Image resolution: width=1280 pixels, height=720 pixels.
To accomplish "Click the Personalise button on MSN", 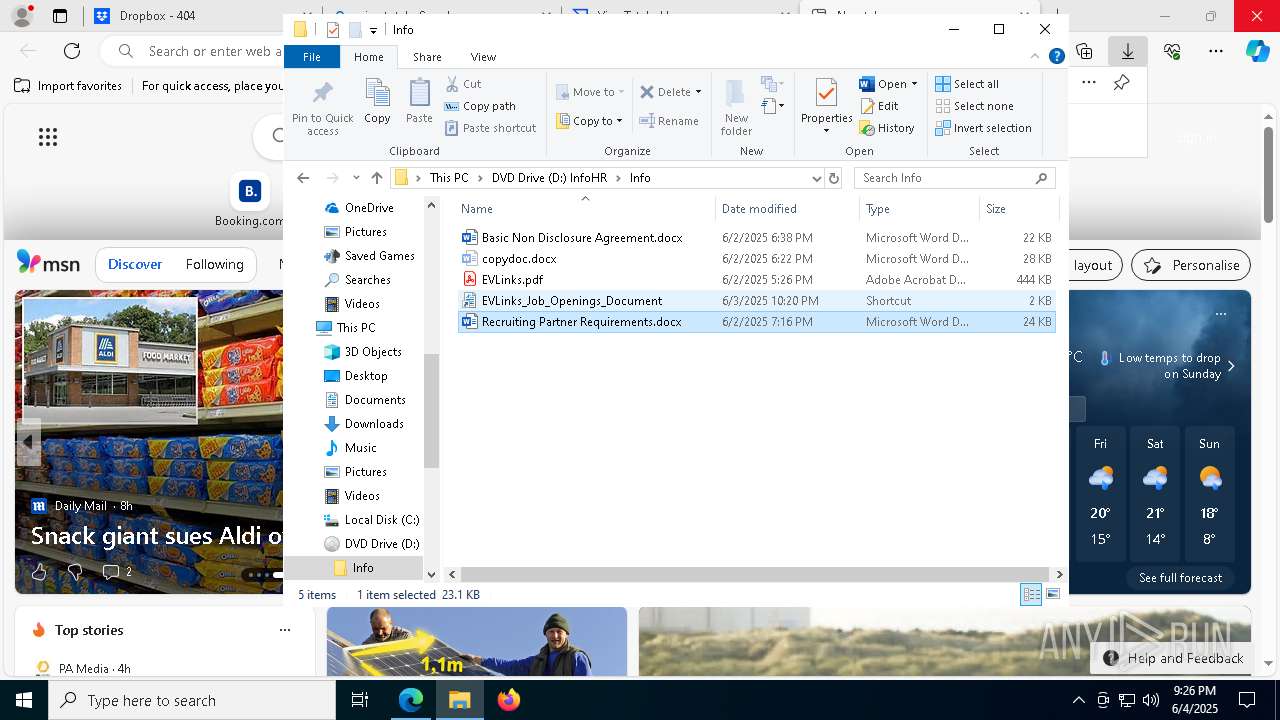I will [1192, 265].
